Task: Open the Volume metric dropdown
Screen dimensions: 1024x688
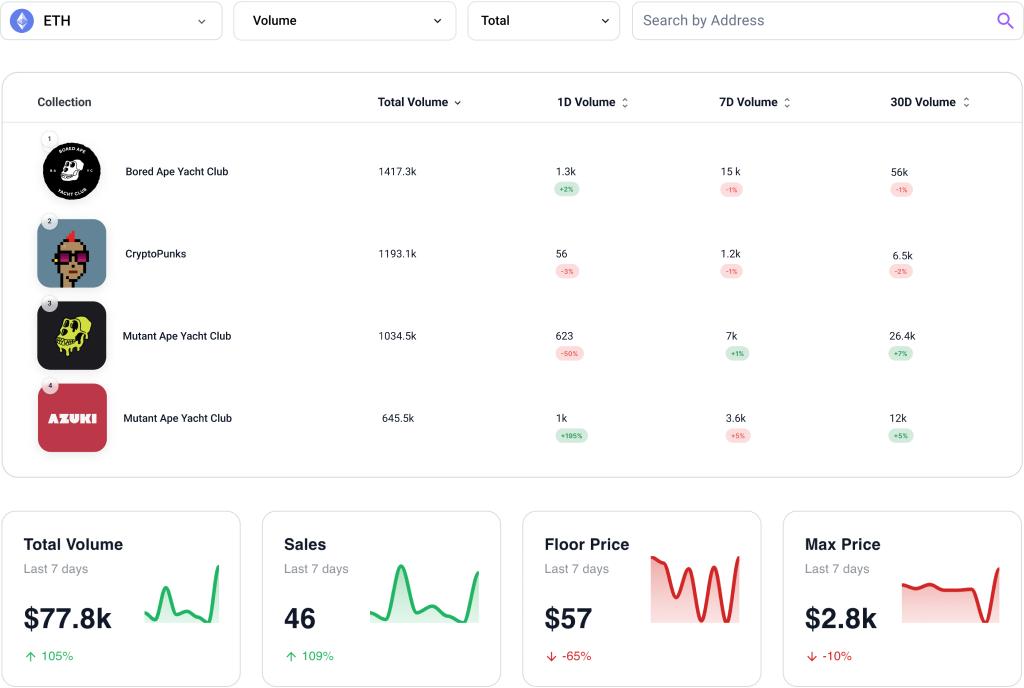Action: pos(345,21)
